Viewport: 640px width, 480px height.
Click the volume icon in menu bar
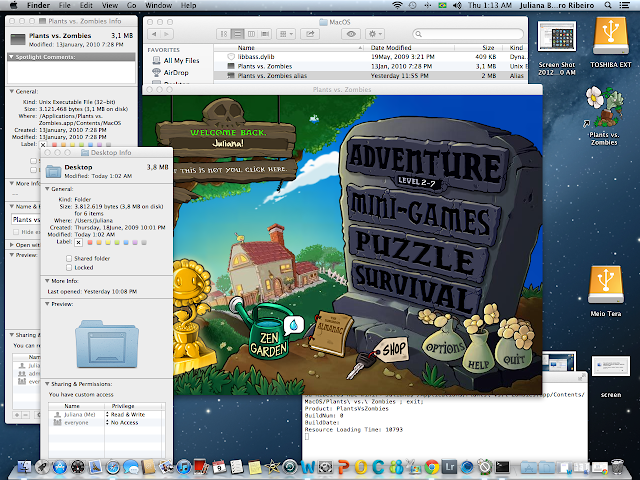457,5
